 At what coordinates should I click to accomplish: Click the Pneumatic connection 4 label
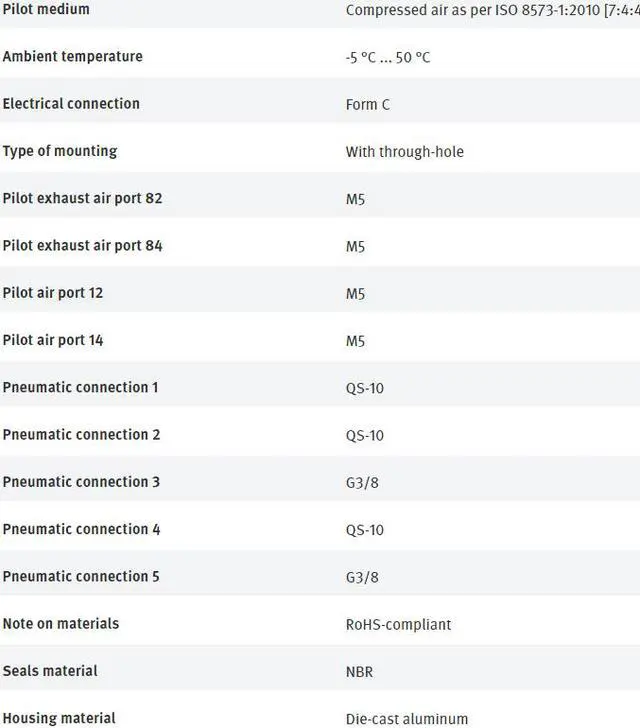click(81, 529)
